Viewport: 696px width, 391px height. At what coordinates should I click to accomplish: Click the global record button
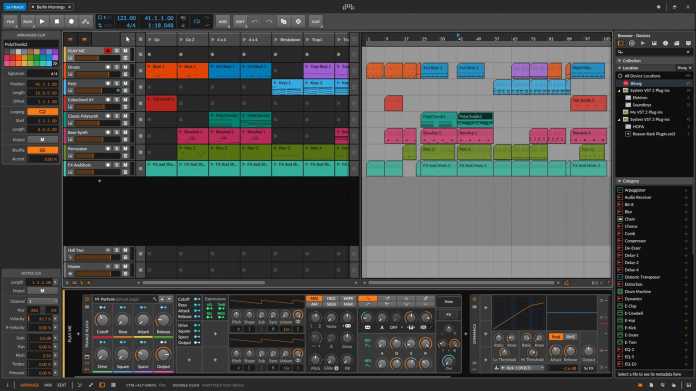click(71, 21)
